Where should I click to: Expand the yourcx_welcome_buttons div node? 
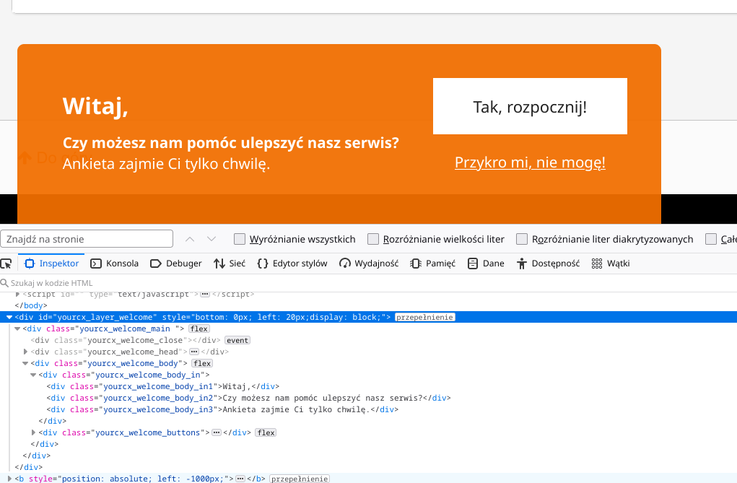pos(35,432)
